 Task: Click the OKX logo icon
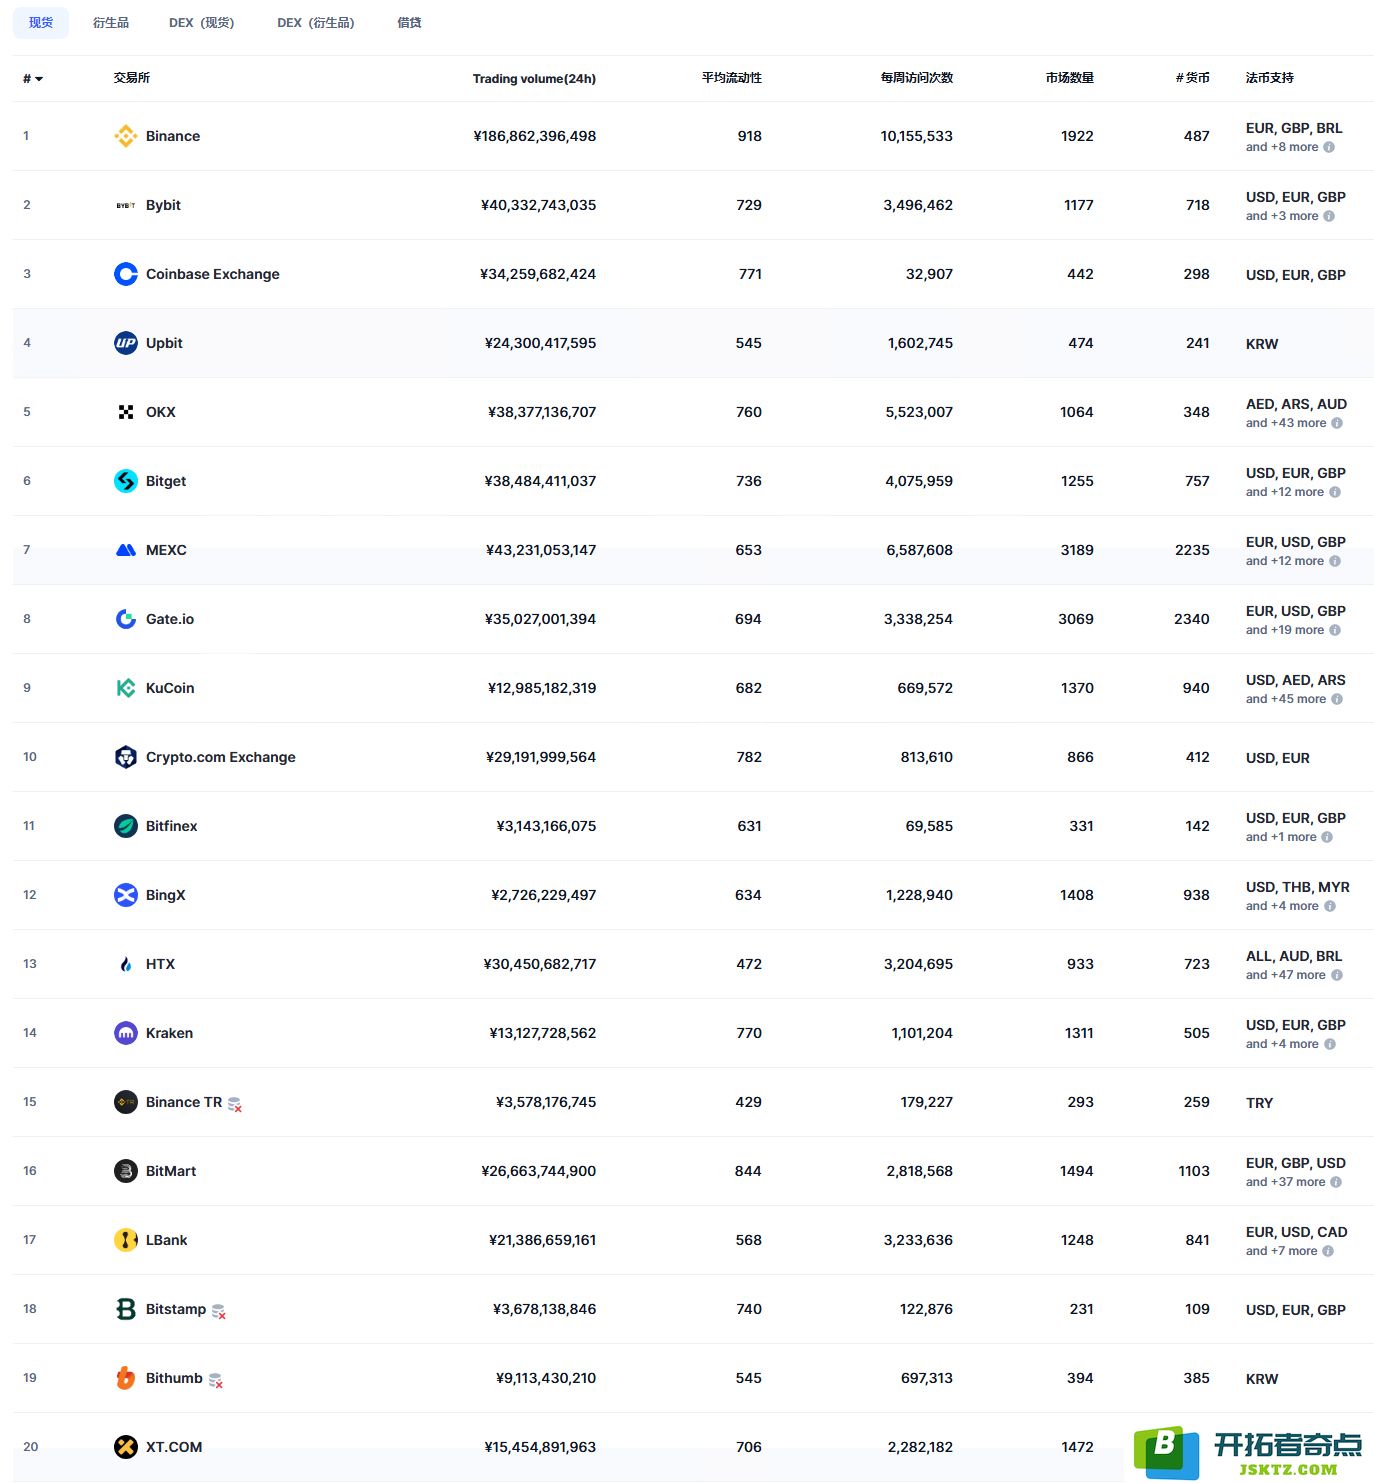(x=126, y=412)
